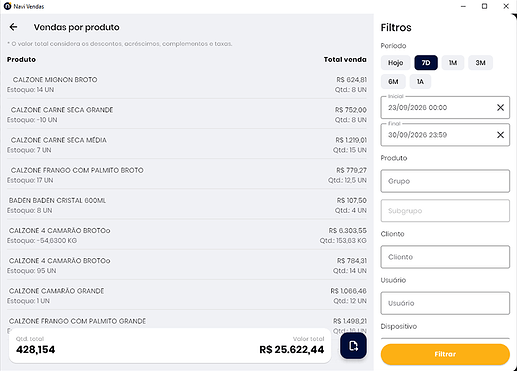Click the Total venda column header
517x371 pixels.
(x=345, y=59)
